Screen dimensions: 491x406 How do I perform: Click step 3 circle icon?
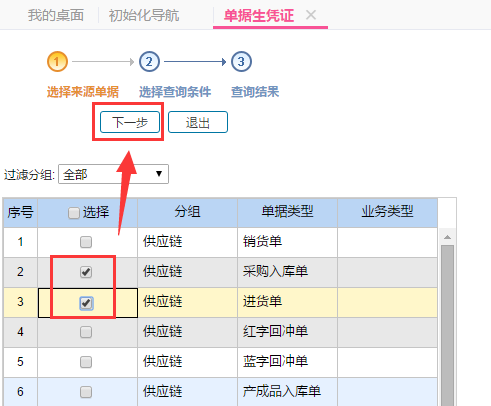click(241, 62)
